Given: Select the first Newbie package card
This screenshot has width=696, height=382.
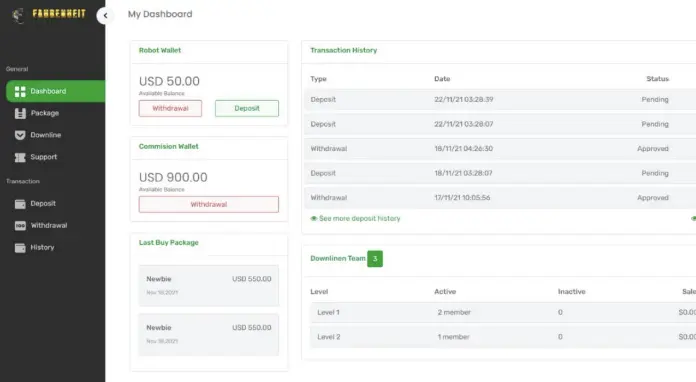Looking at the screenshot, I should 209,286.
